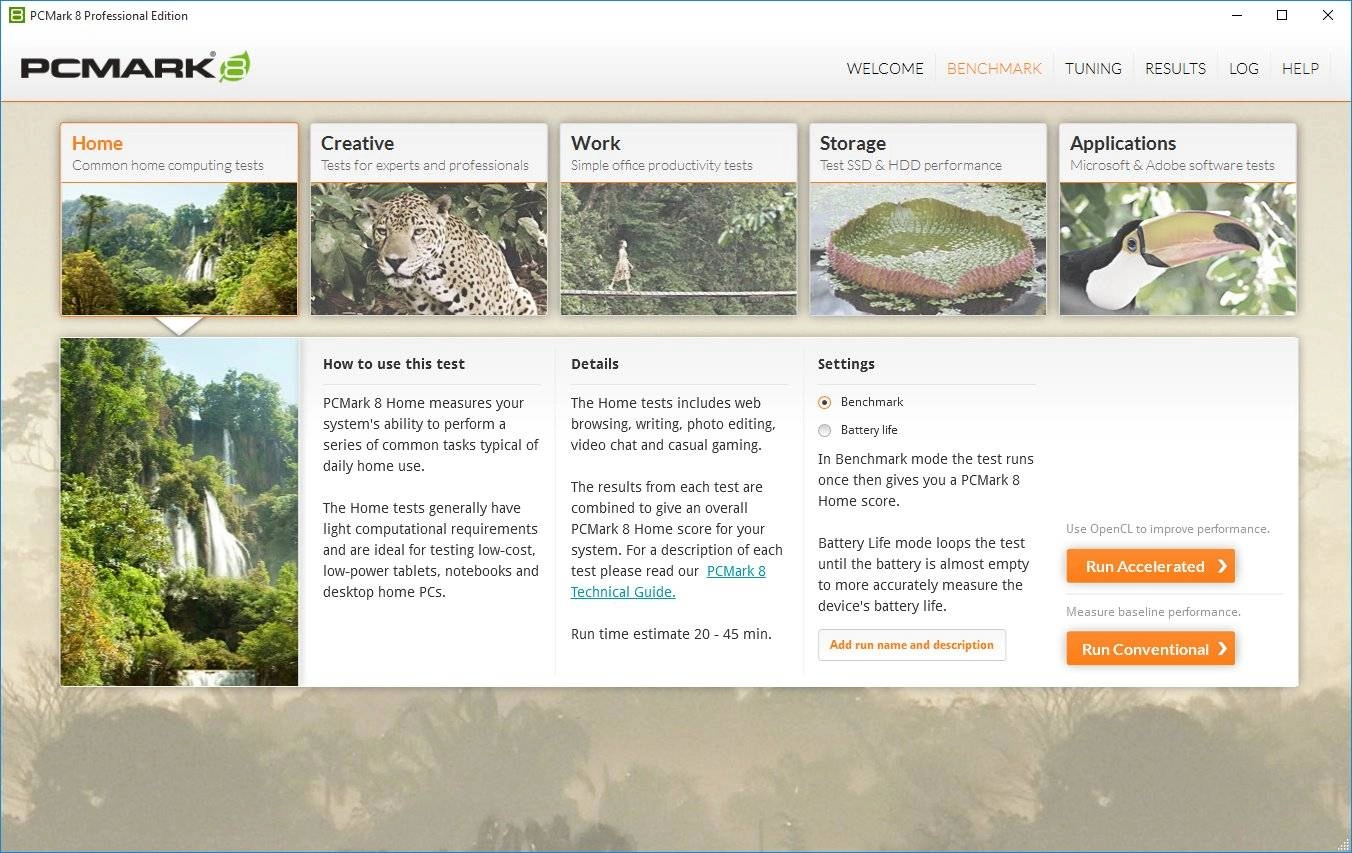The height and width of the screenshot is (853, 1352).
Task: Select the Home waterfall test card
Action: click(179, 219)
